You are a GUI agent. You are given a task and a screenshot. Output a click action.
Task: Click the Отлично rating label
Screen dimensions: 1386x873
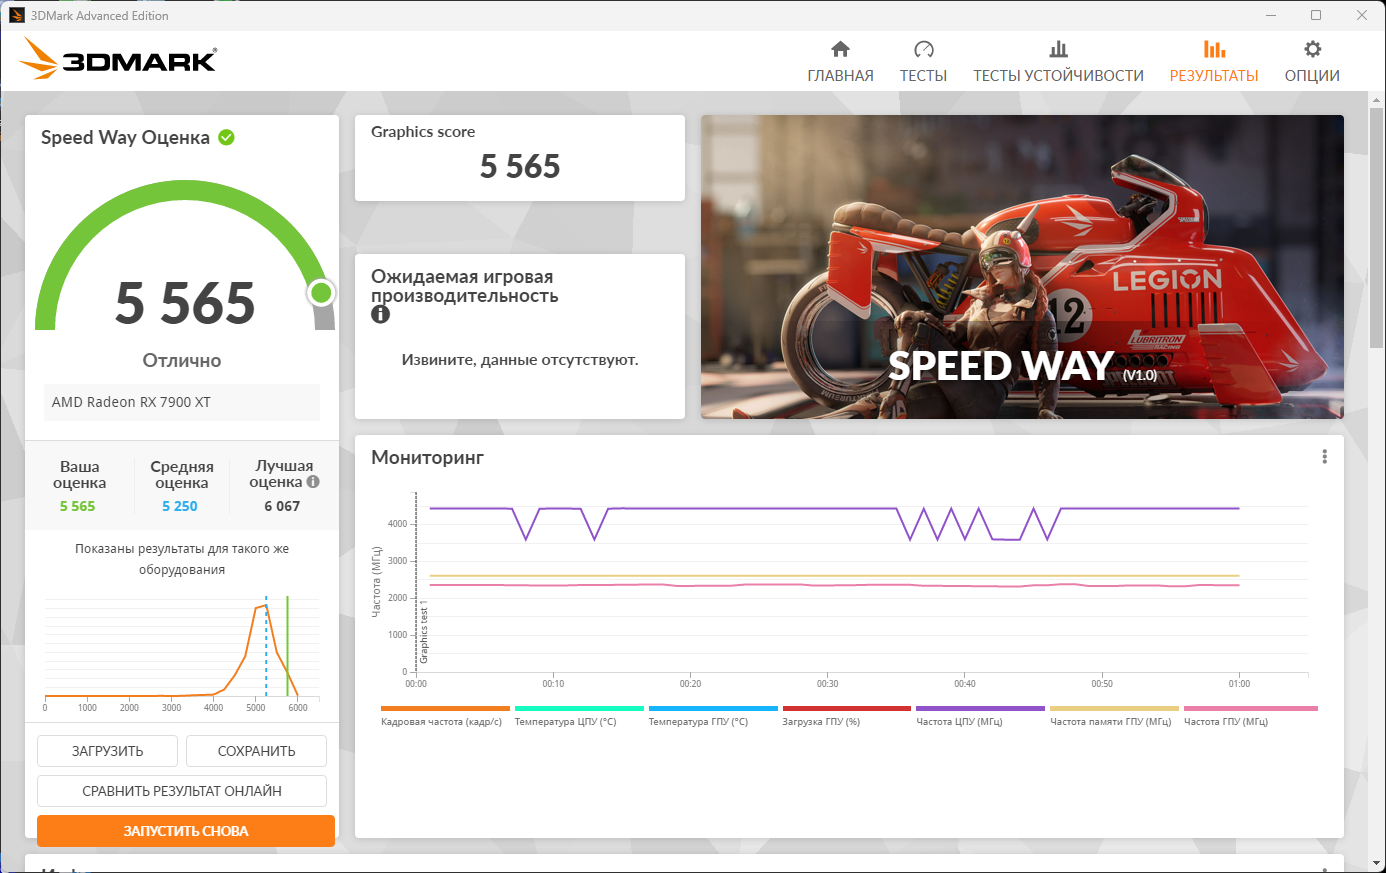[x=182, y=360]
